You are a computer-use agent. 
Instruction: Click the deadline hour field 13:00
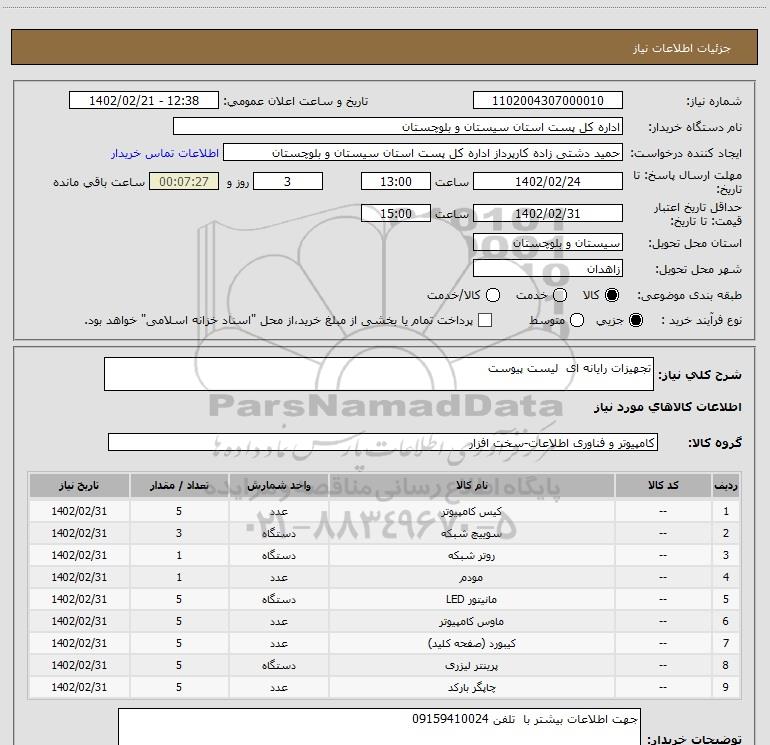pos(396,181)
